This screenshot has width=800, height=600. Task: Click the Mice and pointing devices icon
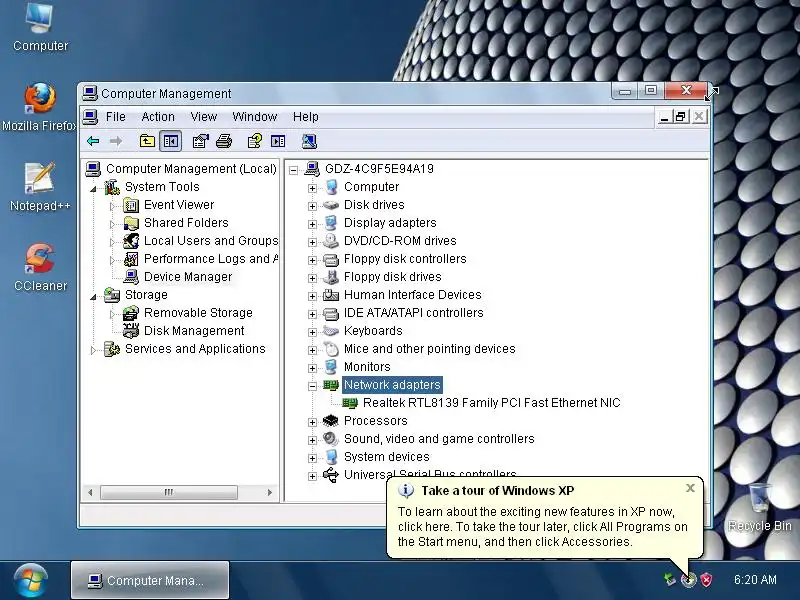pos(331,349)
